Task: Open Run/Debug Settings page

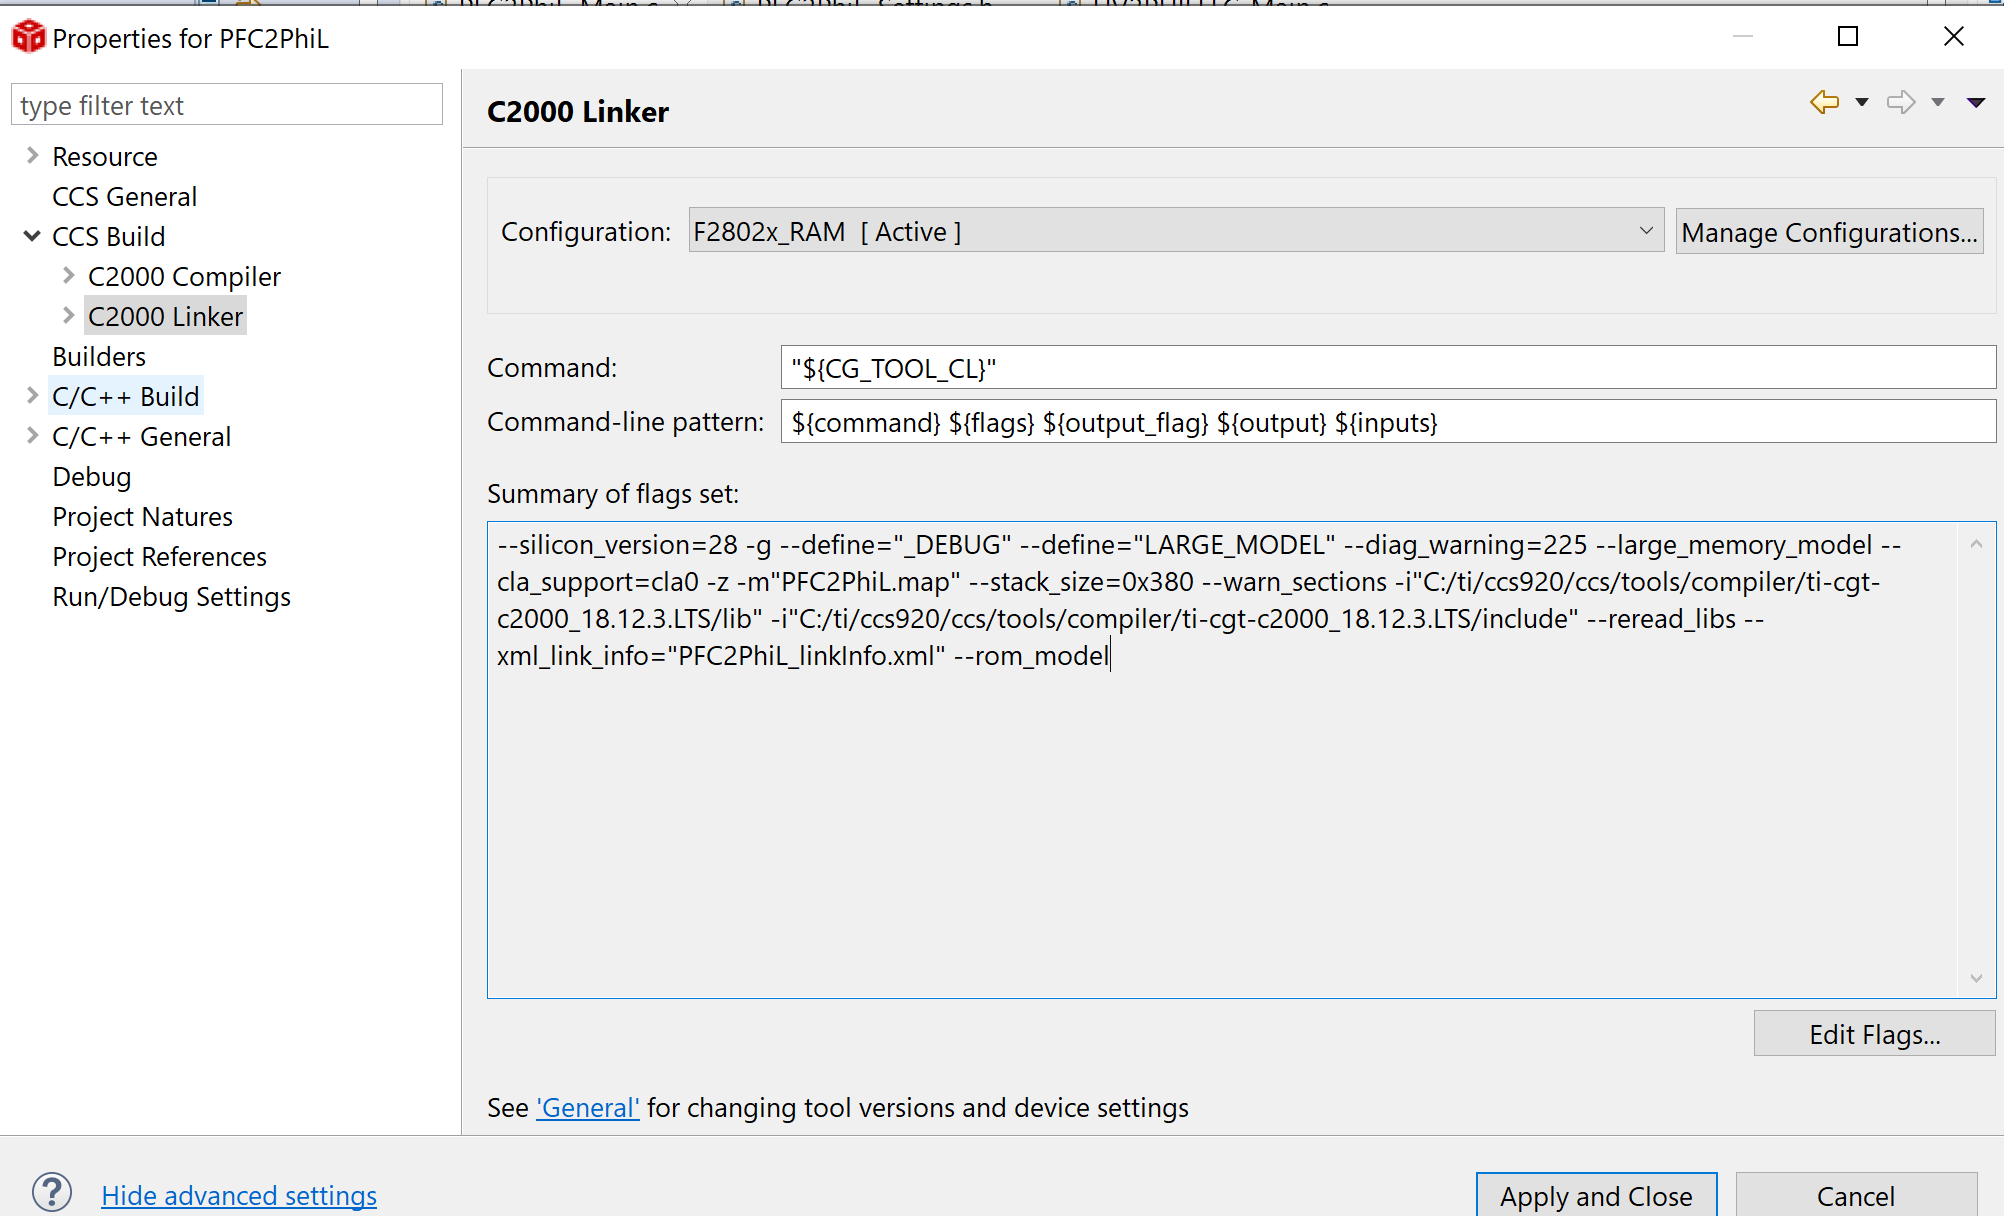Action: 171,597
